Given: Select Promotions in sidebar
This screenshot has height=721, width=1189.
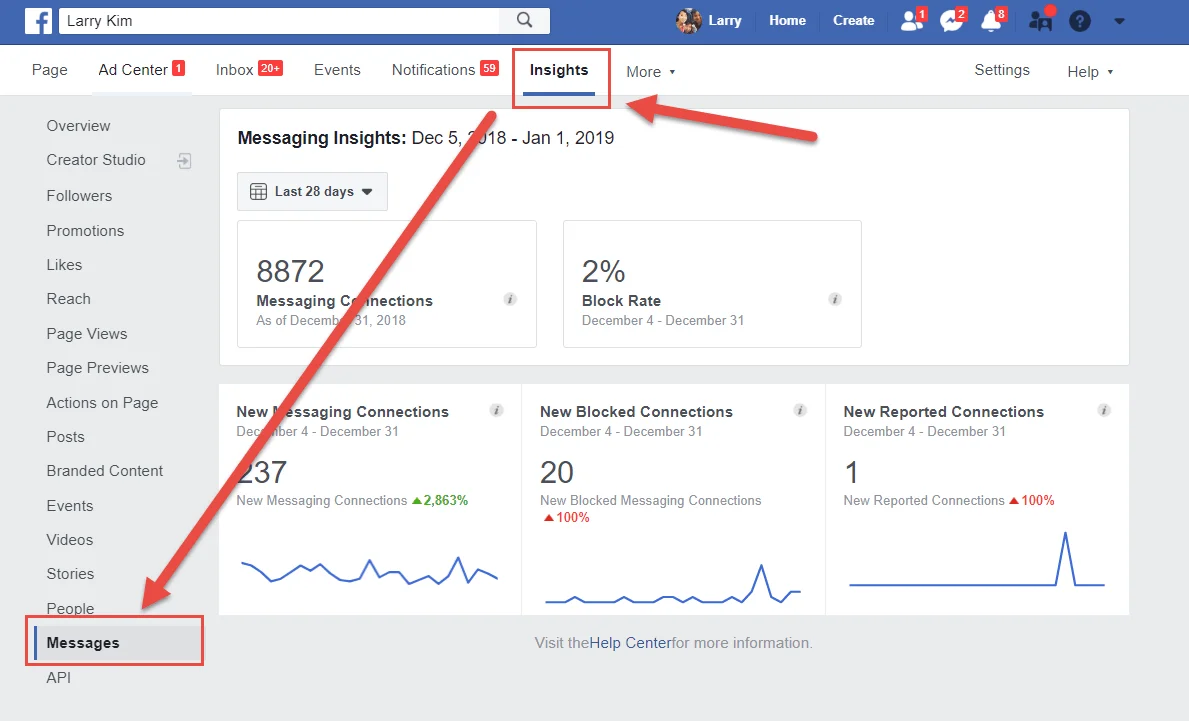Looking at the screenshot, I should pyautogui.click(x=85, y=230).
